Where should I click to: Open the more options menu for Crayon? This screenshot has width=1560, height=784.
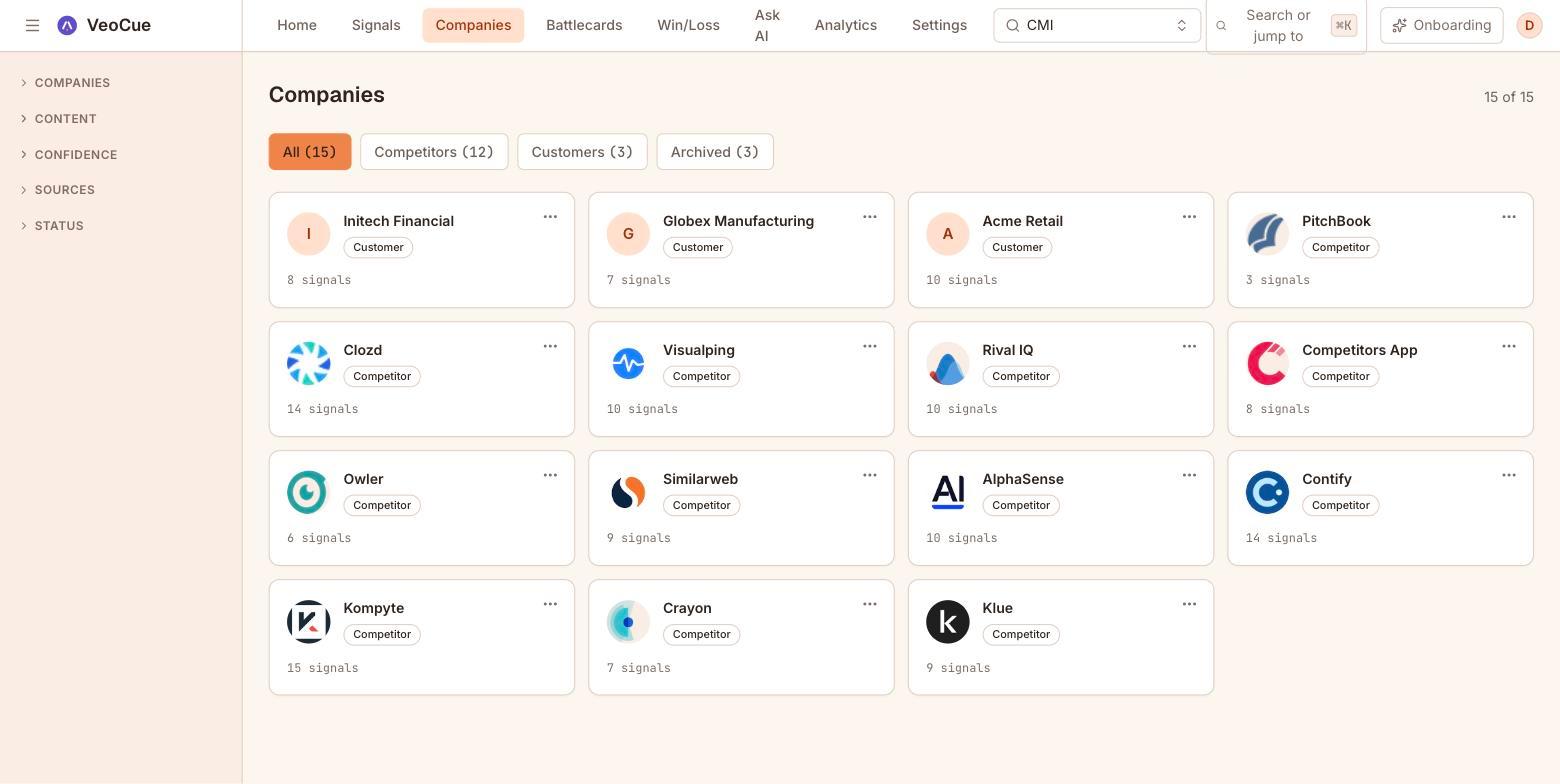(x=870, y=604)
